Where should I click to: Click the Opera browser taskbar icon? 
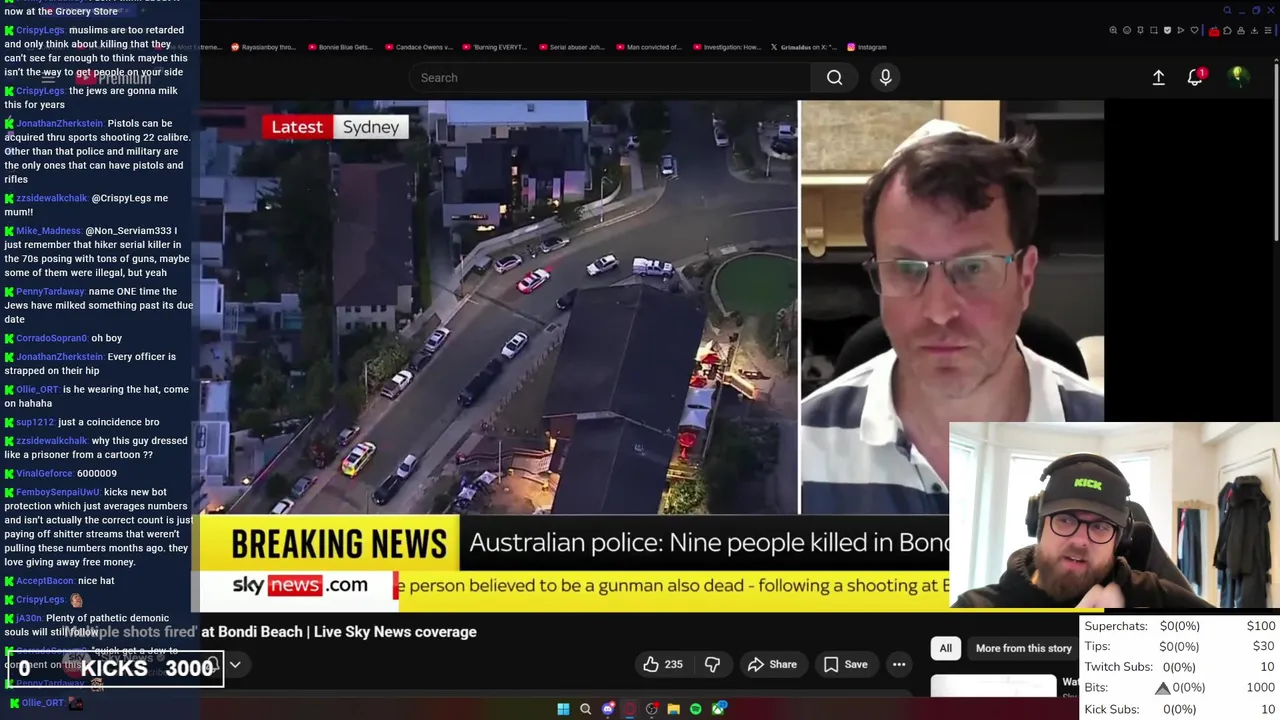tap(629, 709)
